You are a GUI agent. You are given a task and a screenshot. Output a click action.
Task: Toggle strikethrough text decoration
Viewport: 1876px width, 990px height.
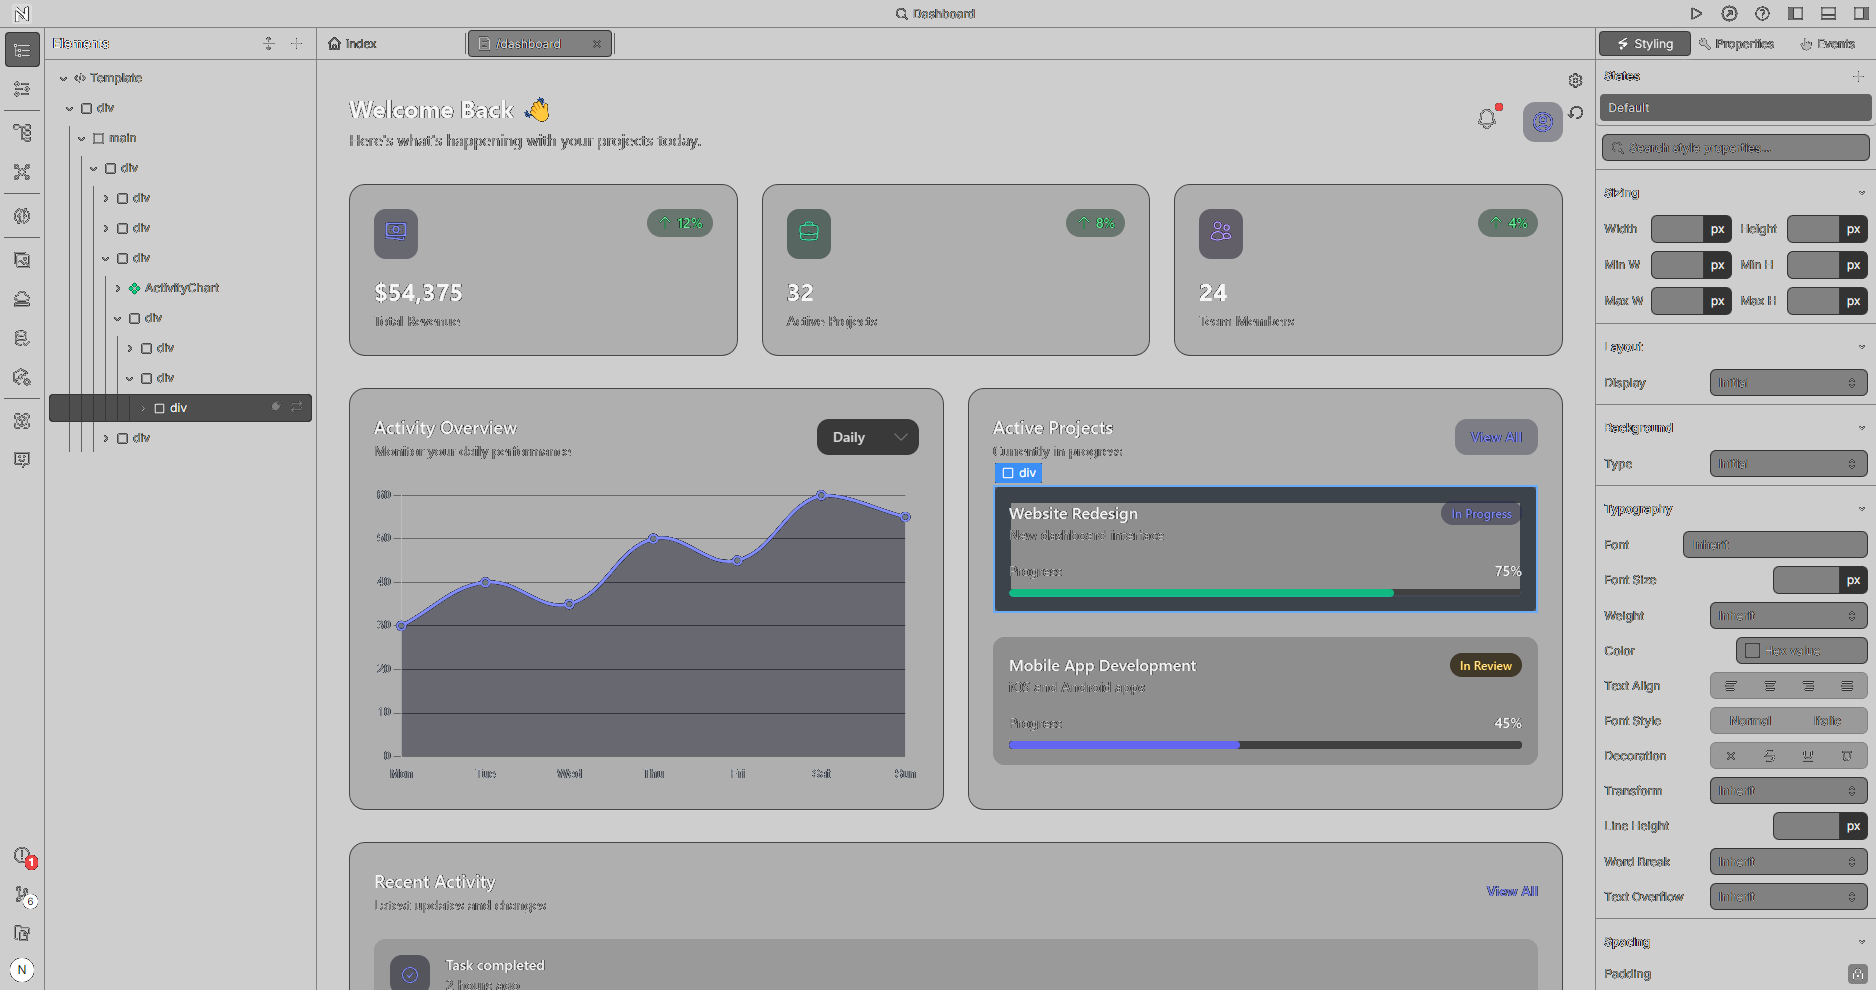coord(1769,756)
